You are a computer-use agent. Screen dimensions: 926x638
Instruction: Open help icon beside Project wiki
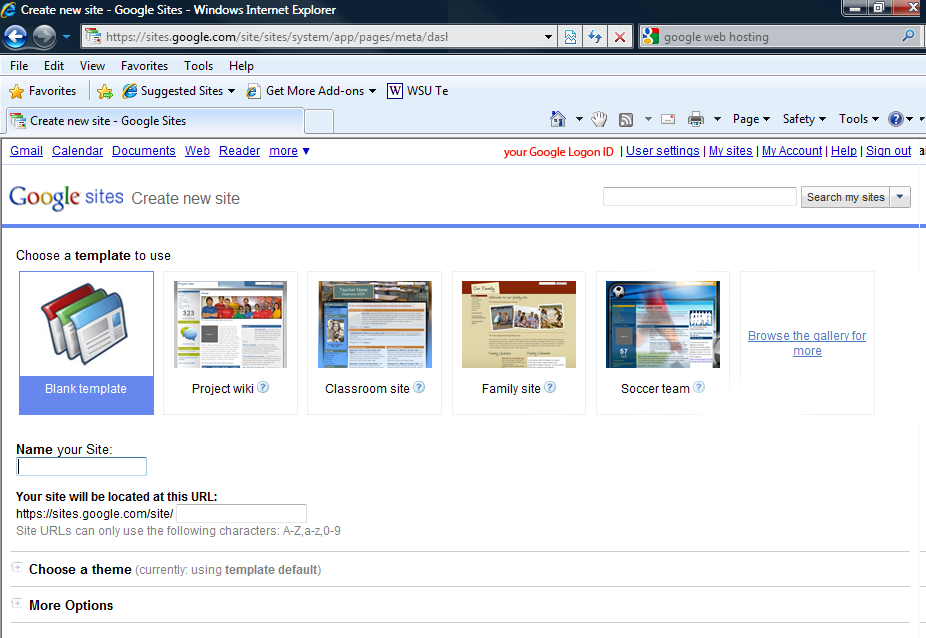coord(263,388)
